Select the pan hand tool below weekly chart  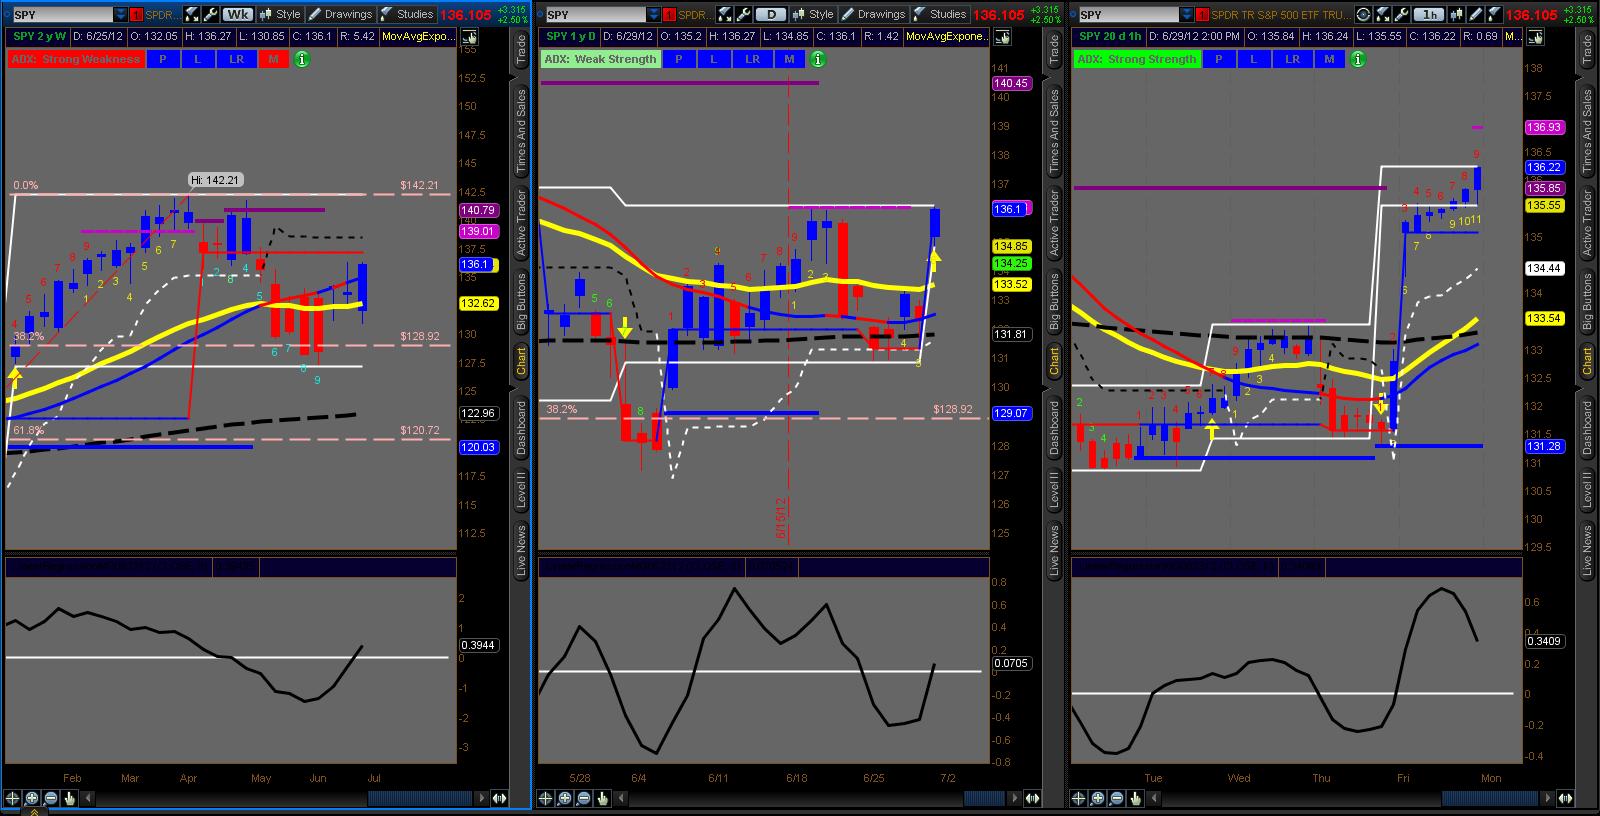click(70, 798)
